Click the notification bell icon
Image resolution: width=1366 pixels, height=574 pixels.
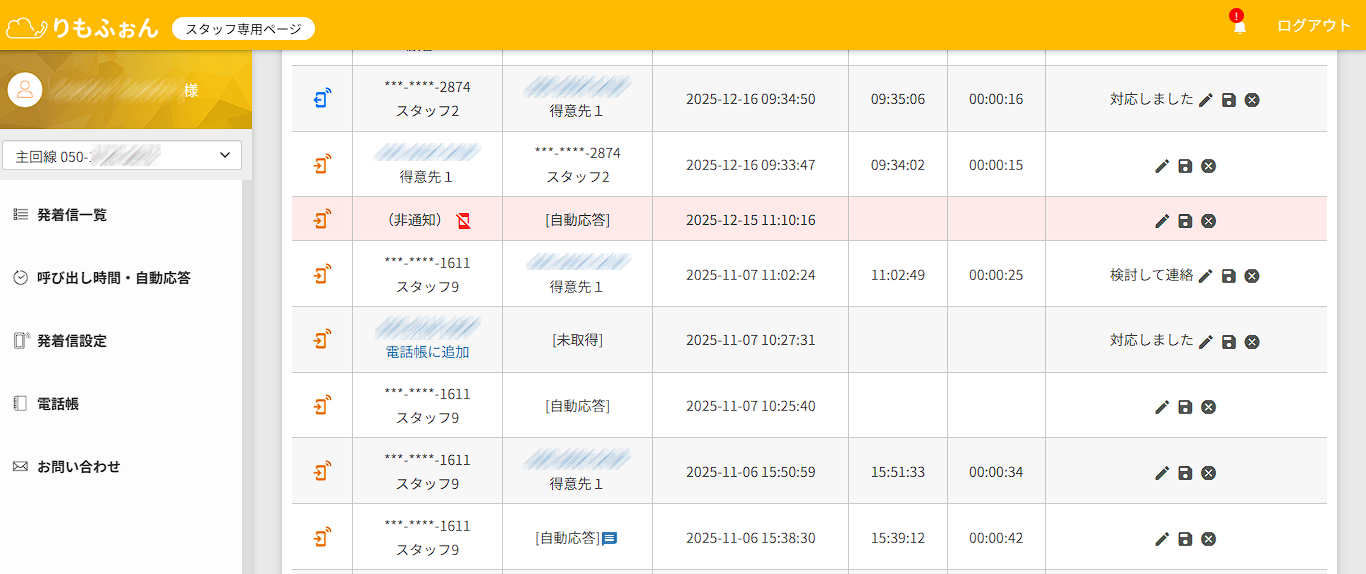pos(1239,27)
